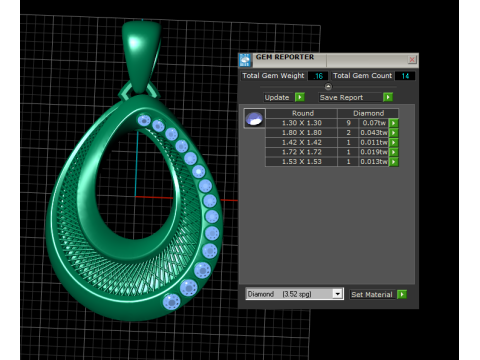Click the 0.07tw weight cell
This screenshot has width=480, height=360.
(x=374, y=123)
